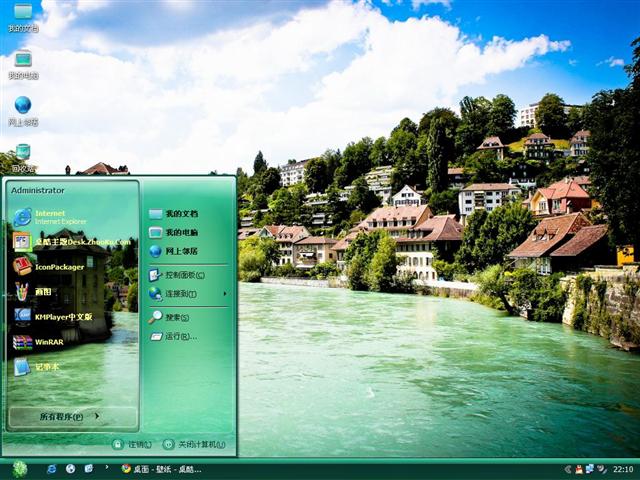Switch to 桌面 - 壁纸 taskbar window

pyautogui.click(x=162, y=469)
